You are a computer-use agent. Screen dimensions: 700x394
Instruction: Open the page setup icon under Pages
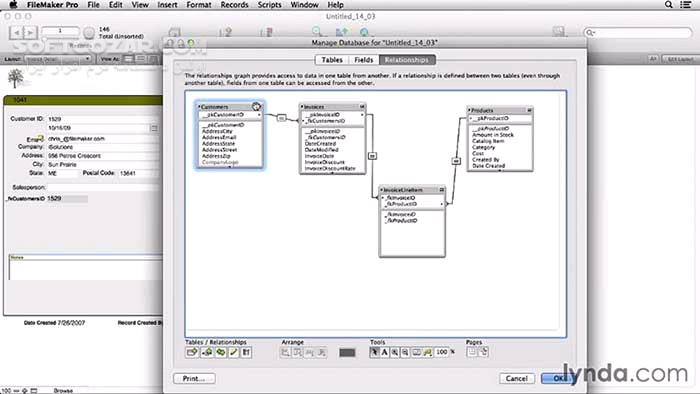(x=483, y=352)
